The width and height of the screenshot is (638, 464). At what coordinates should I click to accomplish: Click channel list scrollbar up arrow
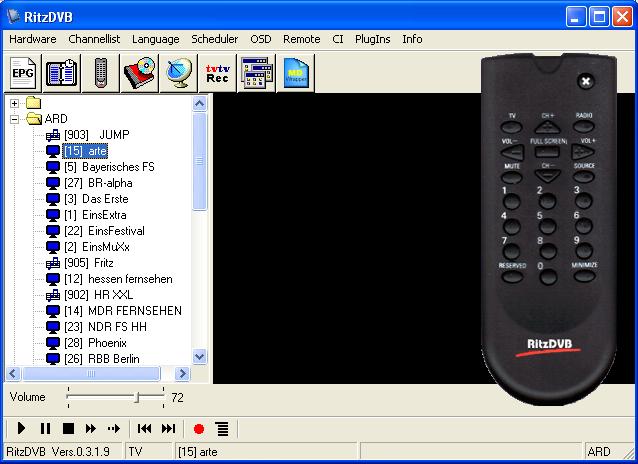199,104
